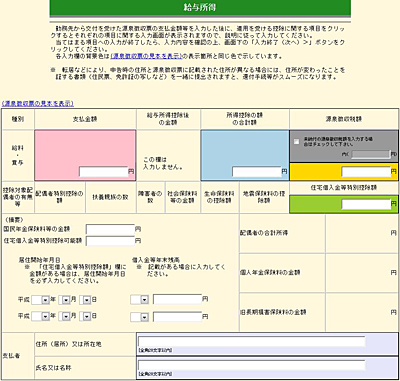Open second row day dropdown
Image resolution: width=400 pixels, height=381 pixels.
(85, 316)
